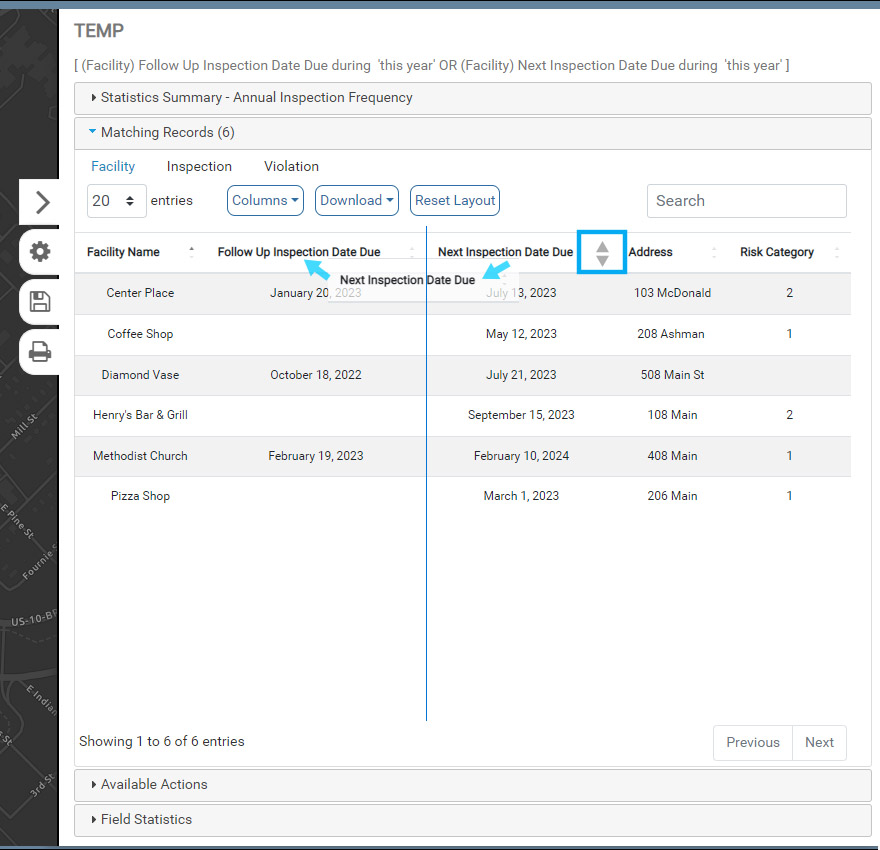This screenshot has height=850, width=880.
Task: Go to the Next page
Action: coord(819,742)
